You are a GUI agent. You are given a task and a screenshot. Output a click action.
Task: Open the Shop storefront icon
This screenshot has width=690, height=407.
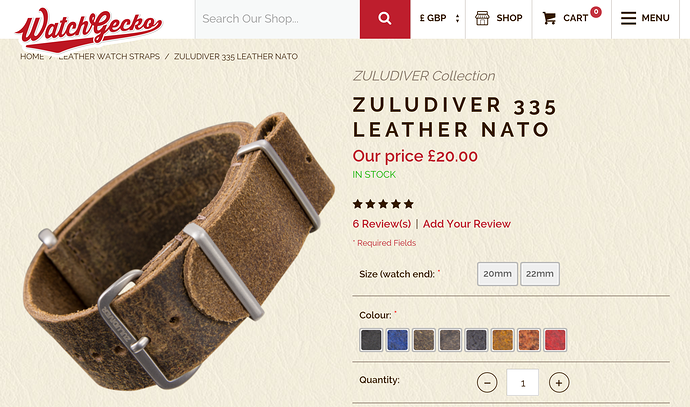point(482,18)
